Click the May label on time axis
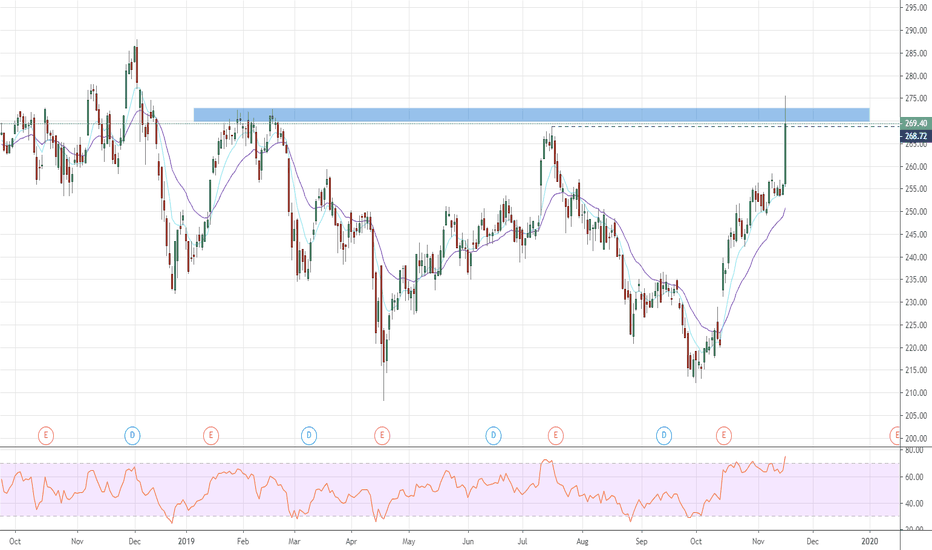Screen dimensions: 932x550 [408, 541]
